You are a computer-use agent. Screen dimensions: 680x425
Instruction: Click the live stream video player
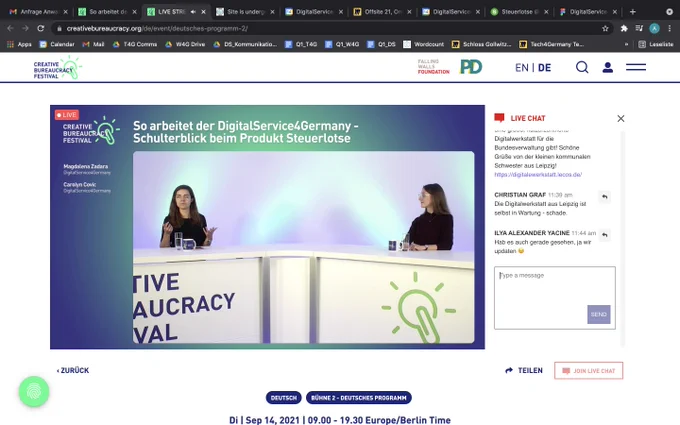tap(267, 227)
